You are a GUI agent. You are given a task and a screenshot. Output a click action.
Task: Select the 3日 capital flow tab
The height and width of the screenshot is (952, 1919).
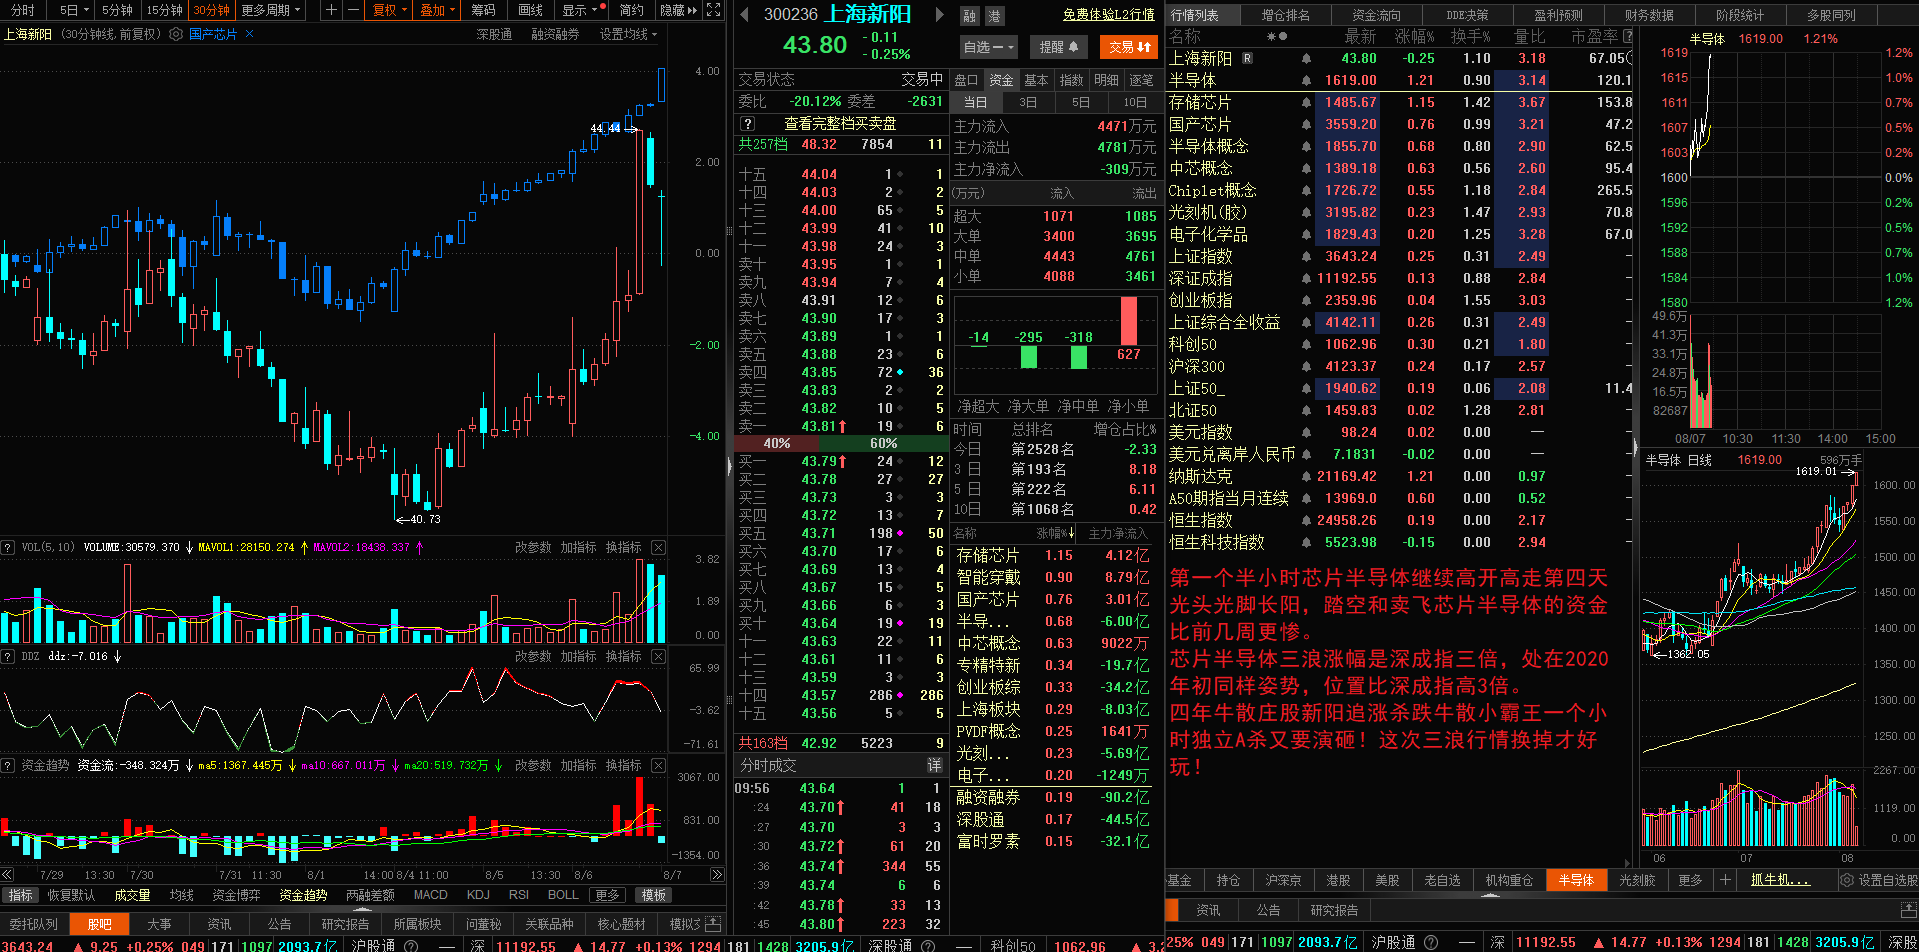[x=1028, y=102]
